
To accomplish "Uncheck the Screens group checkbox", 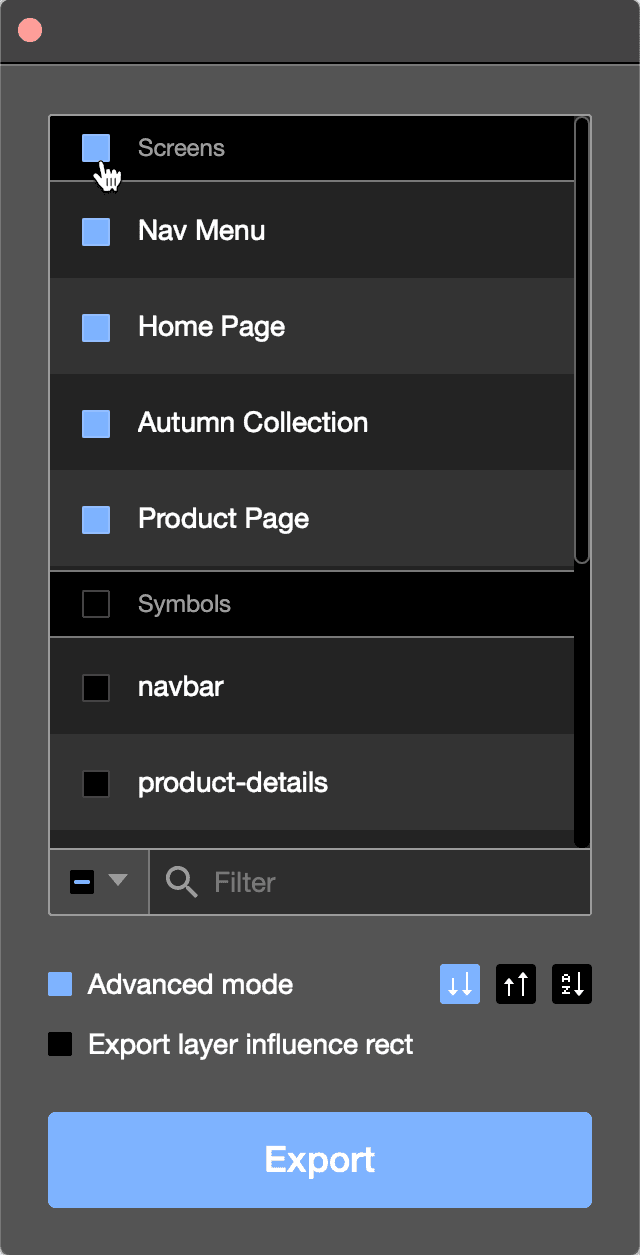I will [96, 148].
